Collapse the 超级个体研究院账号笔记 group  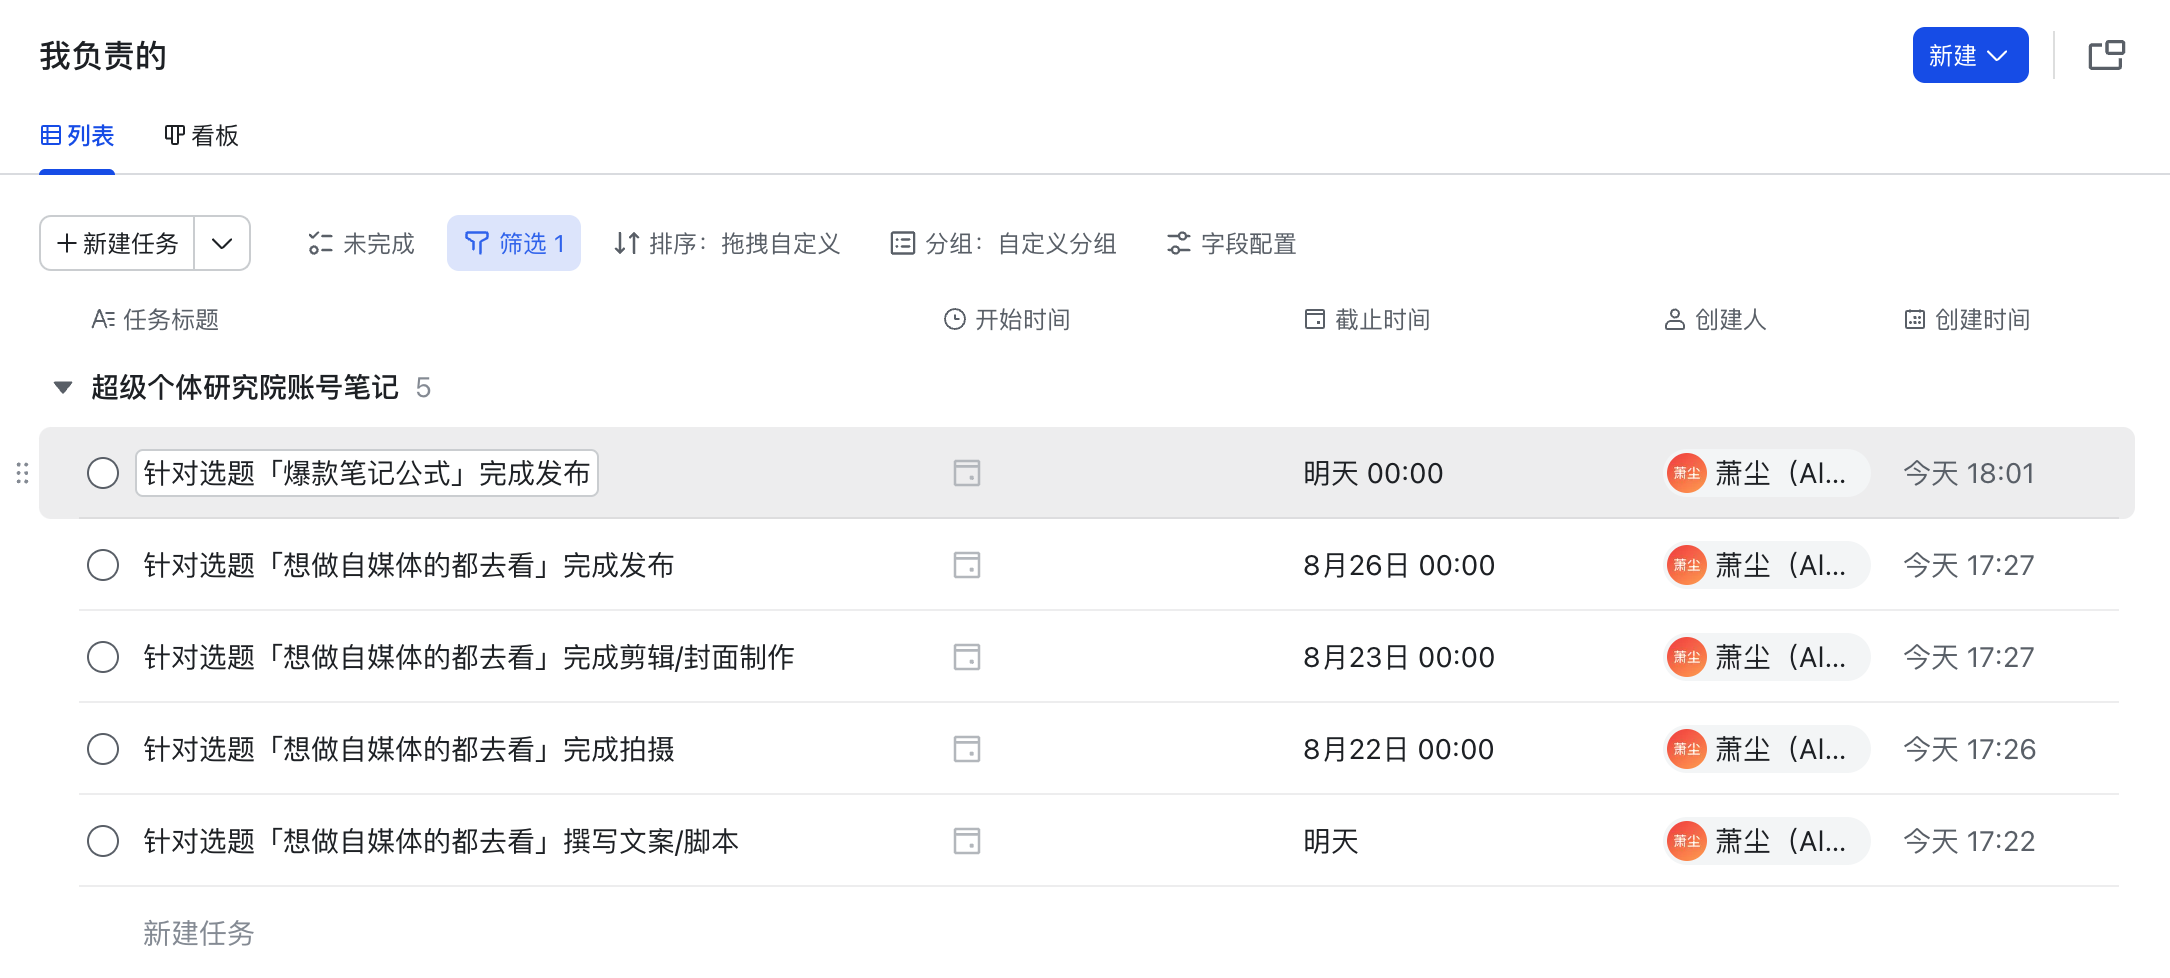pyautogui.click(x=63, y=387)
